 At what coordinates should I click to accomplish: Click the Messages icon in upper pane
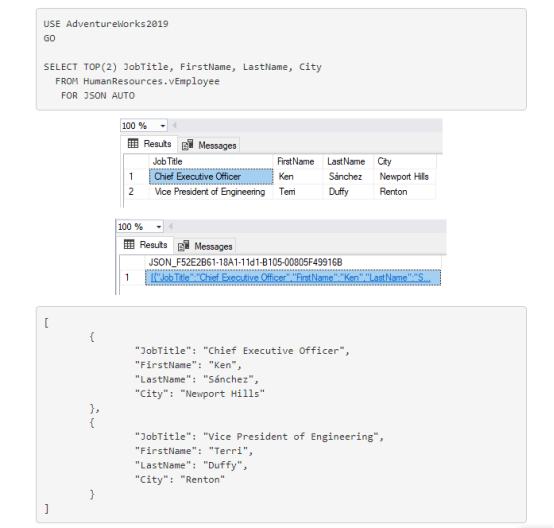pos(187,145)
